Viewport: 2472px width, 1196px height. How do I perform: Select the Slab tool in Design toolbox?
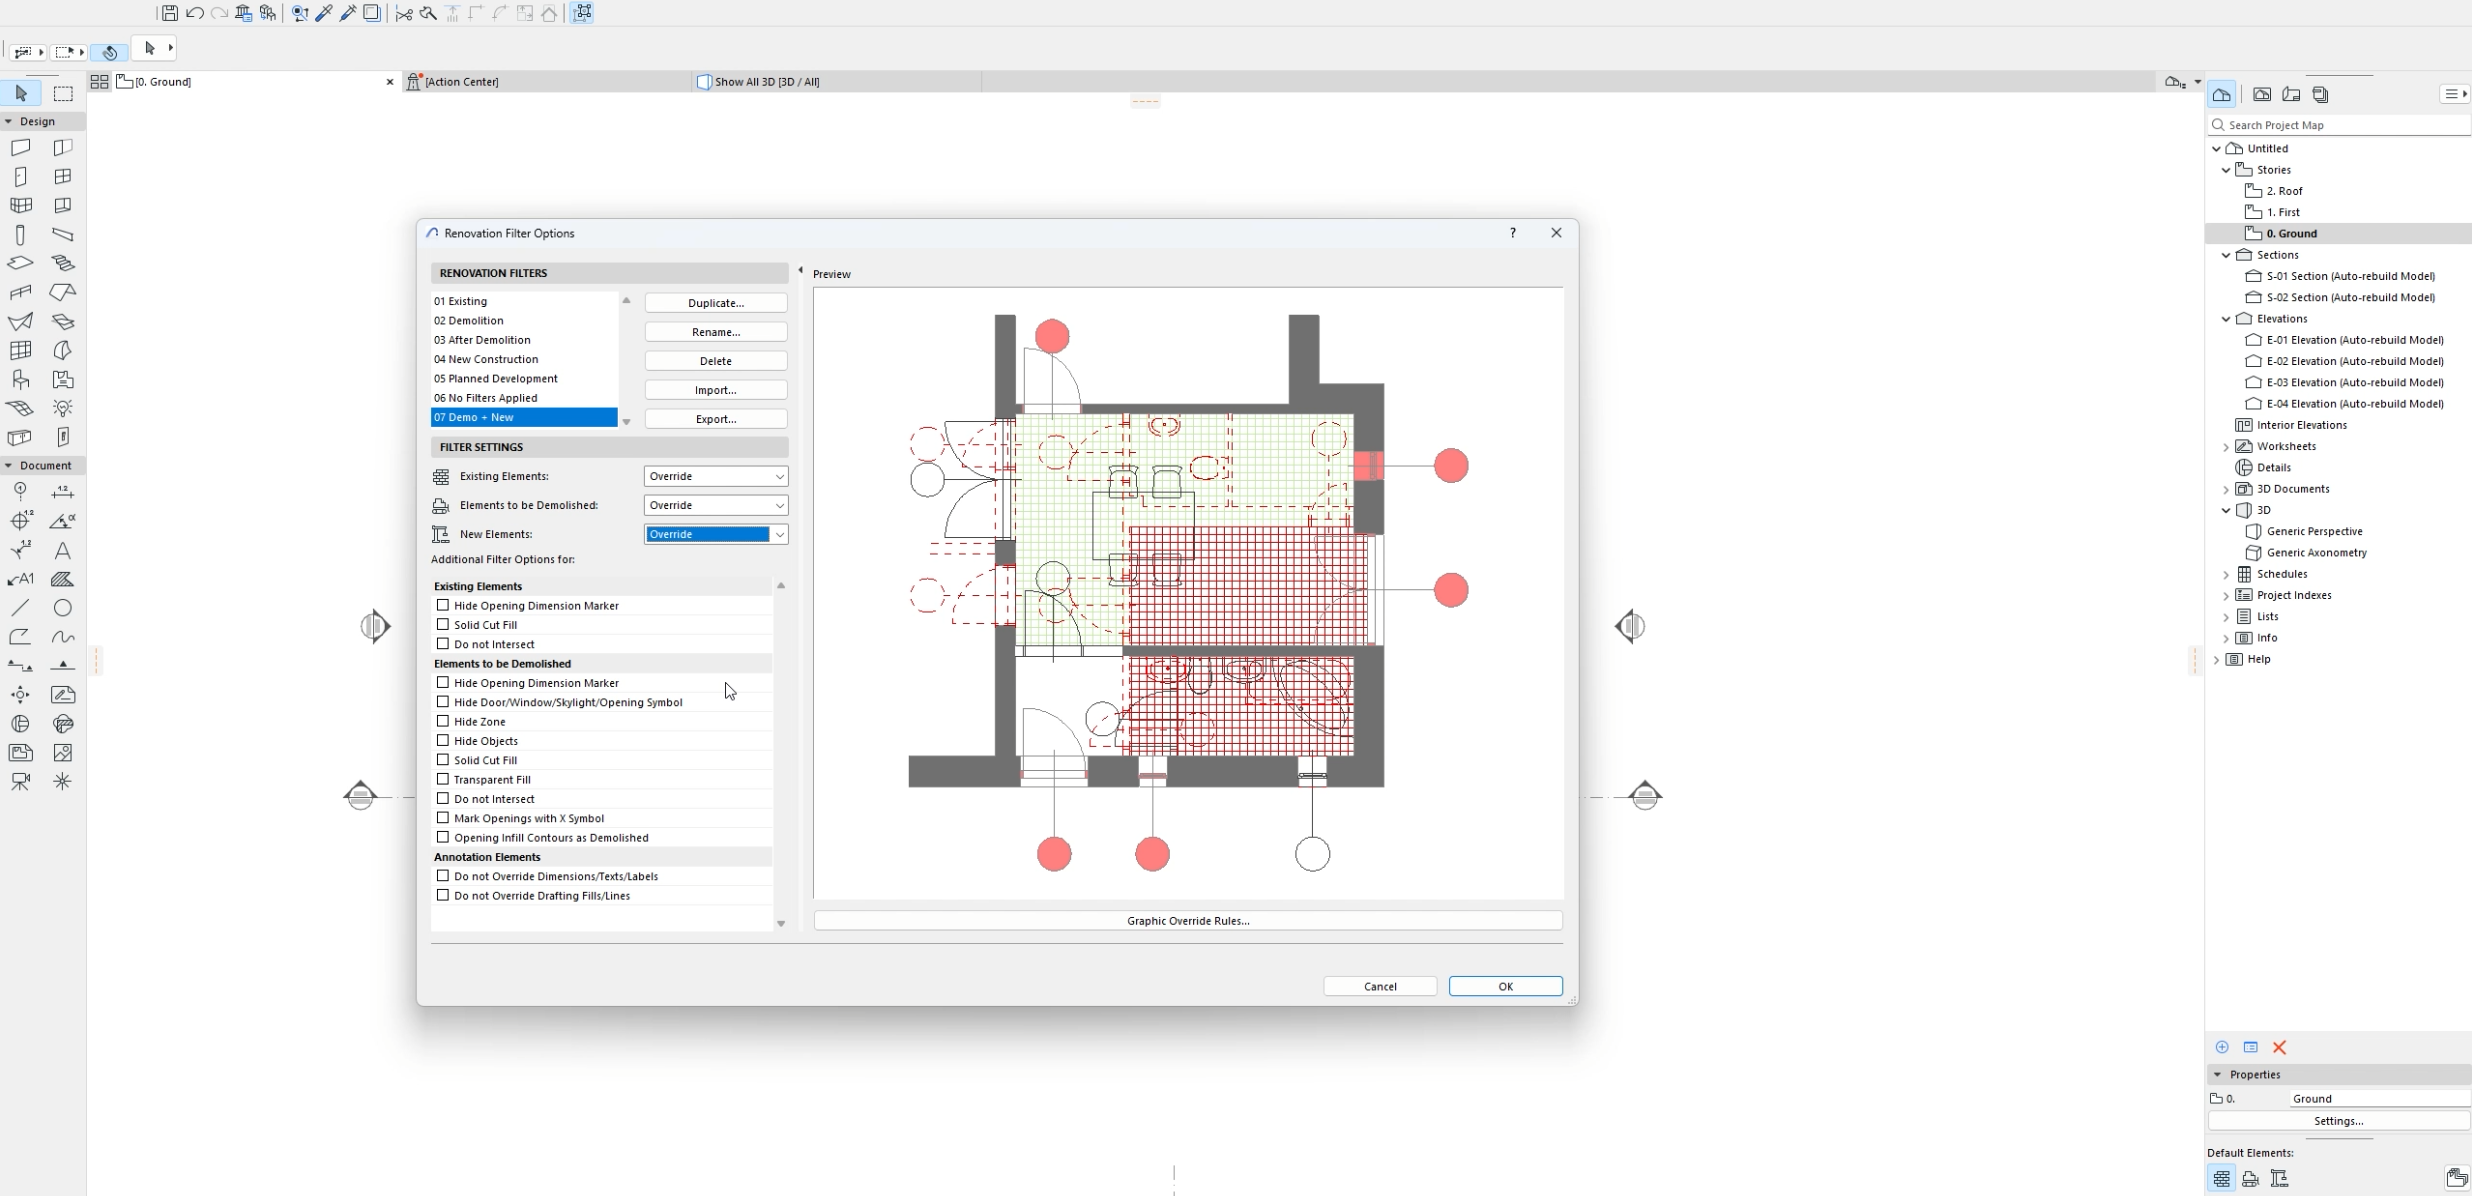click(x=21, y=263)
